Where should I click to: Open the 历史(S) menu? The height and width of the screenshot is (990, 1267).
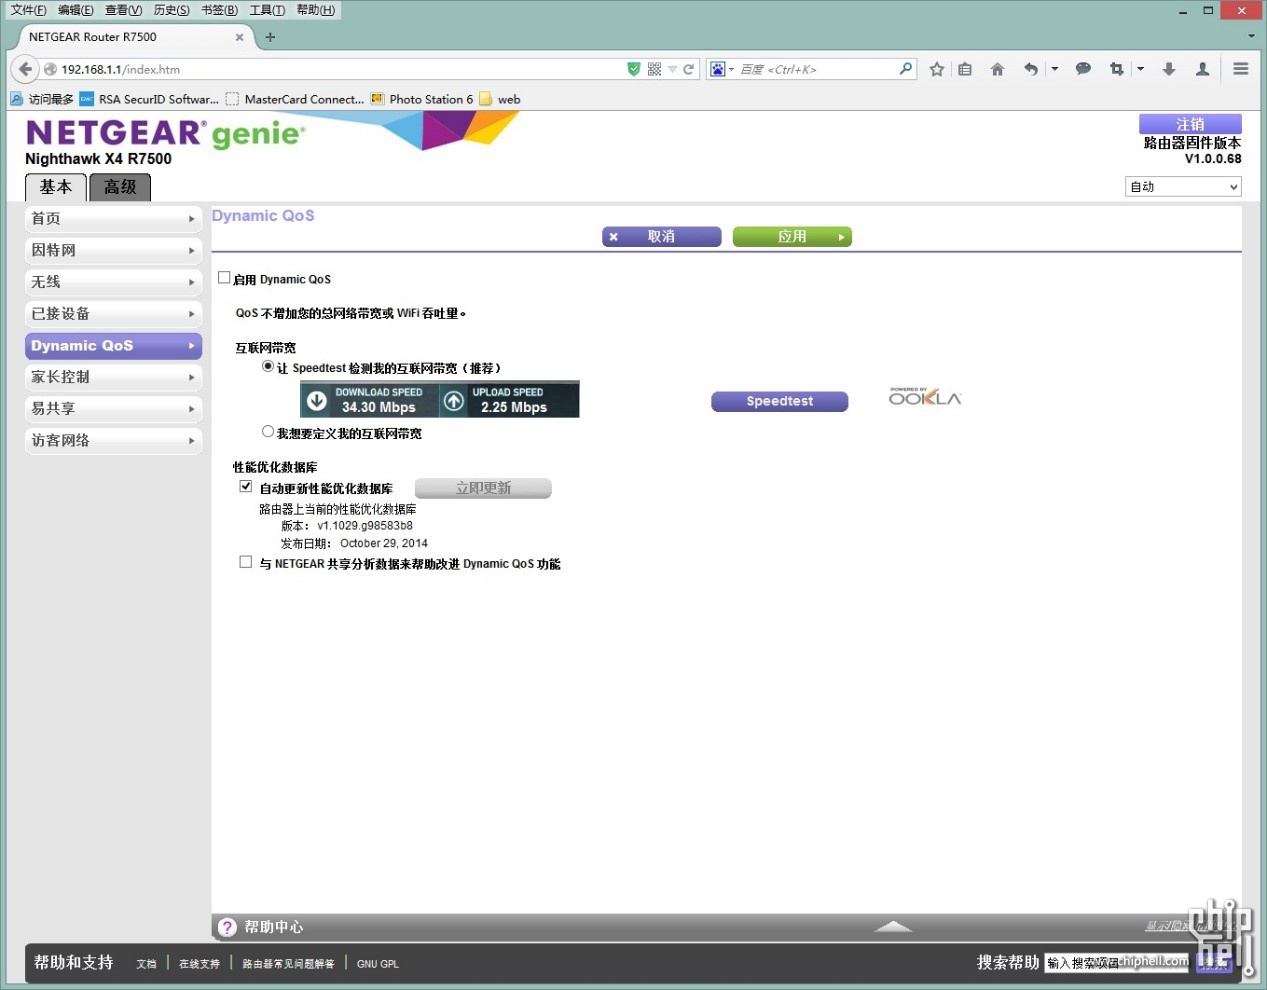click(171, 10)
